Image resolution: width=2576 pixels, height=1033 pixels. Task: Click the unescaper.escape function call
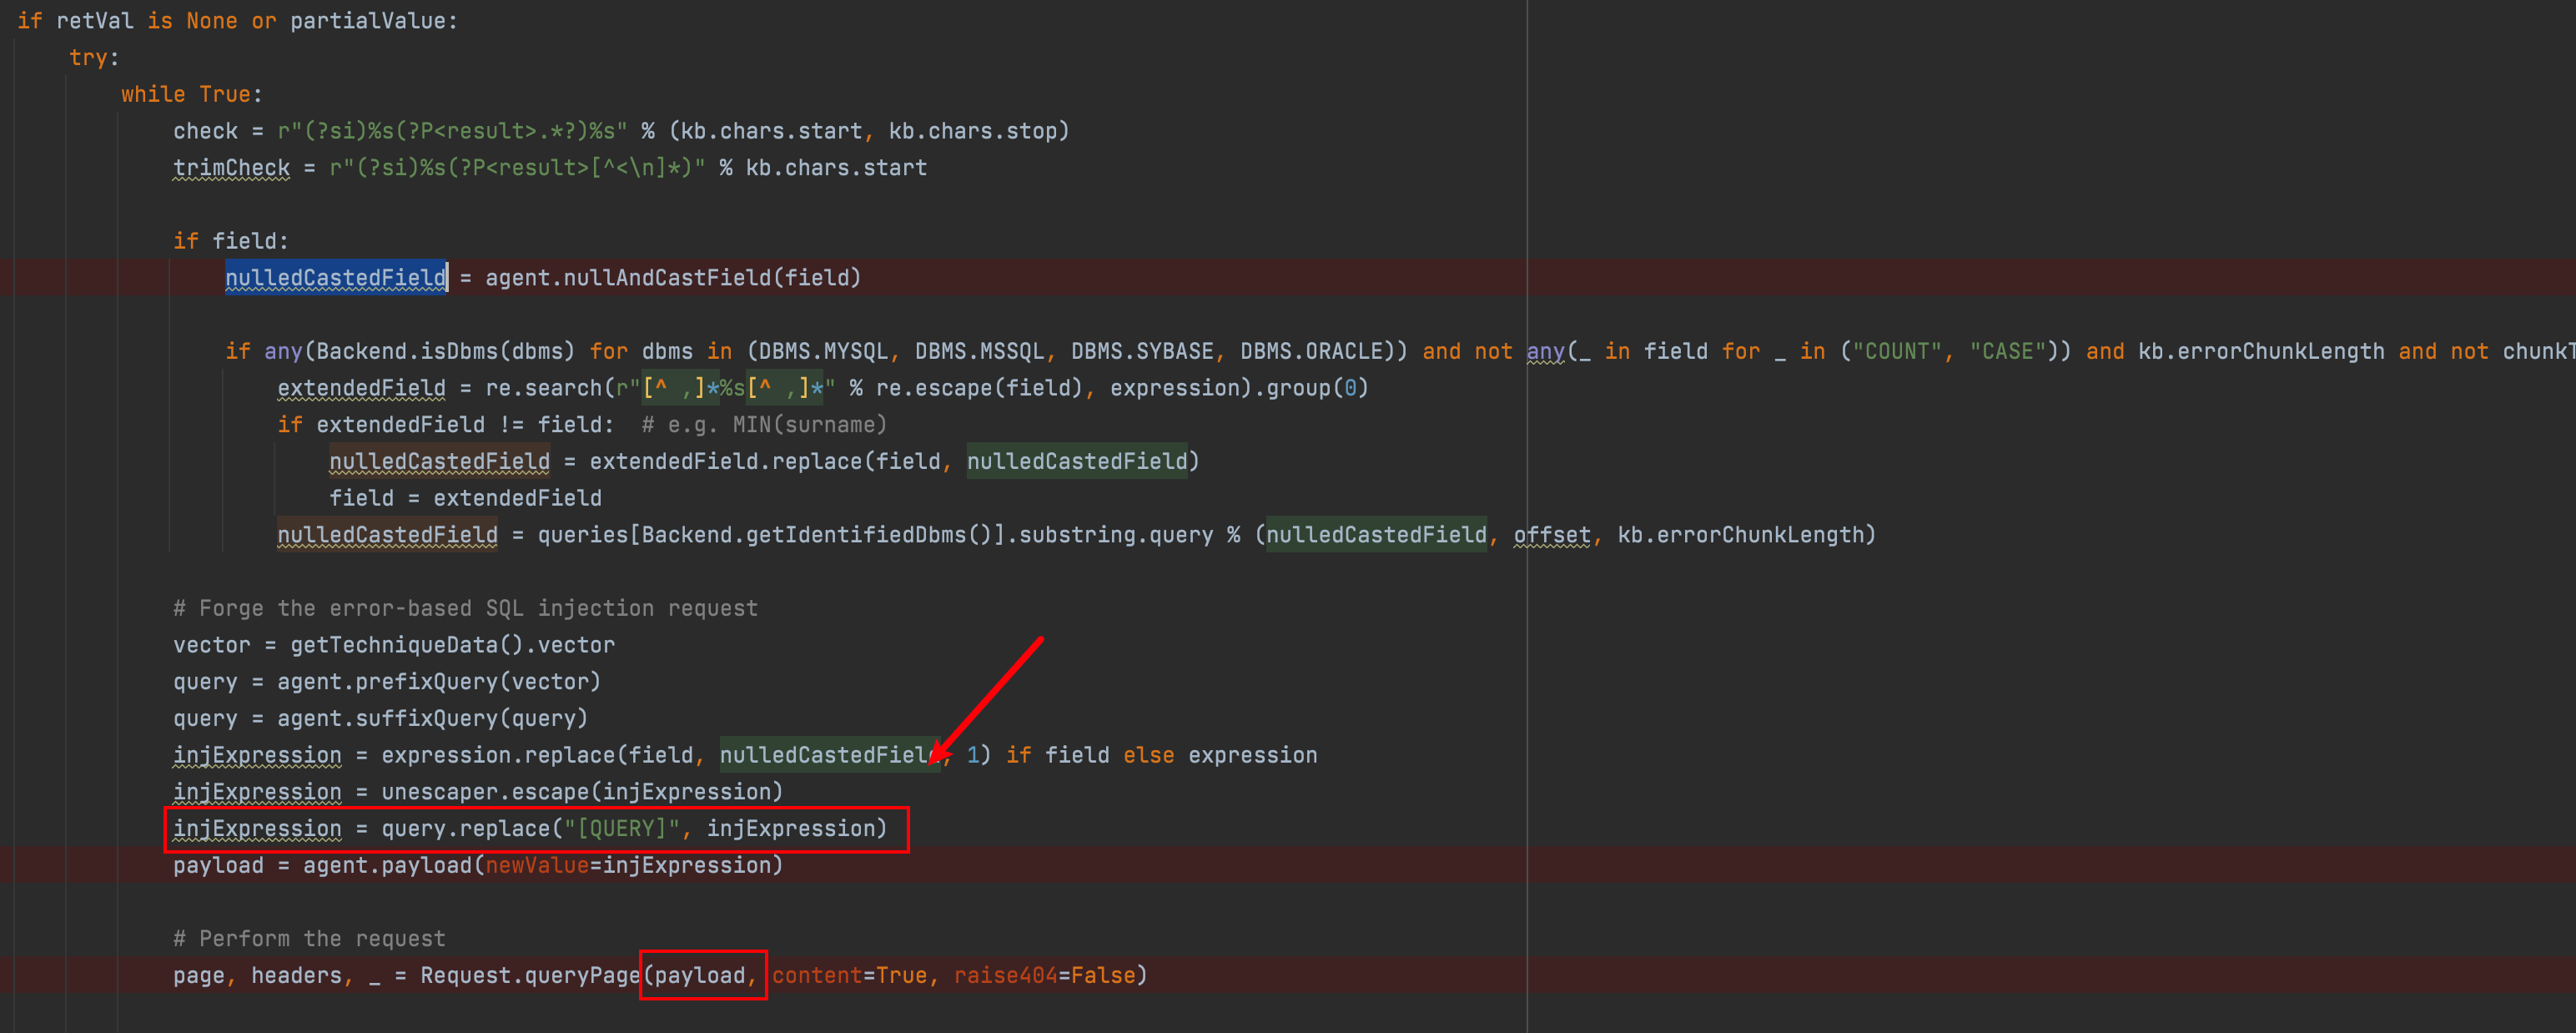click(x=485, y=792)
